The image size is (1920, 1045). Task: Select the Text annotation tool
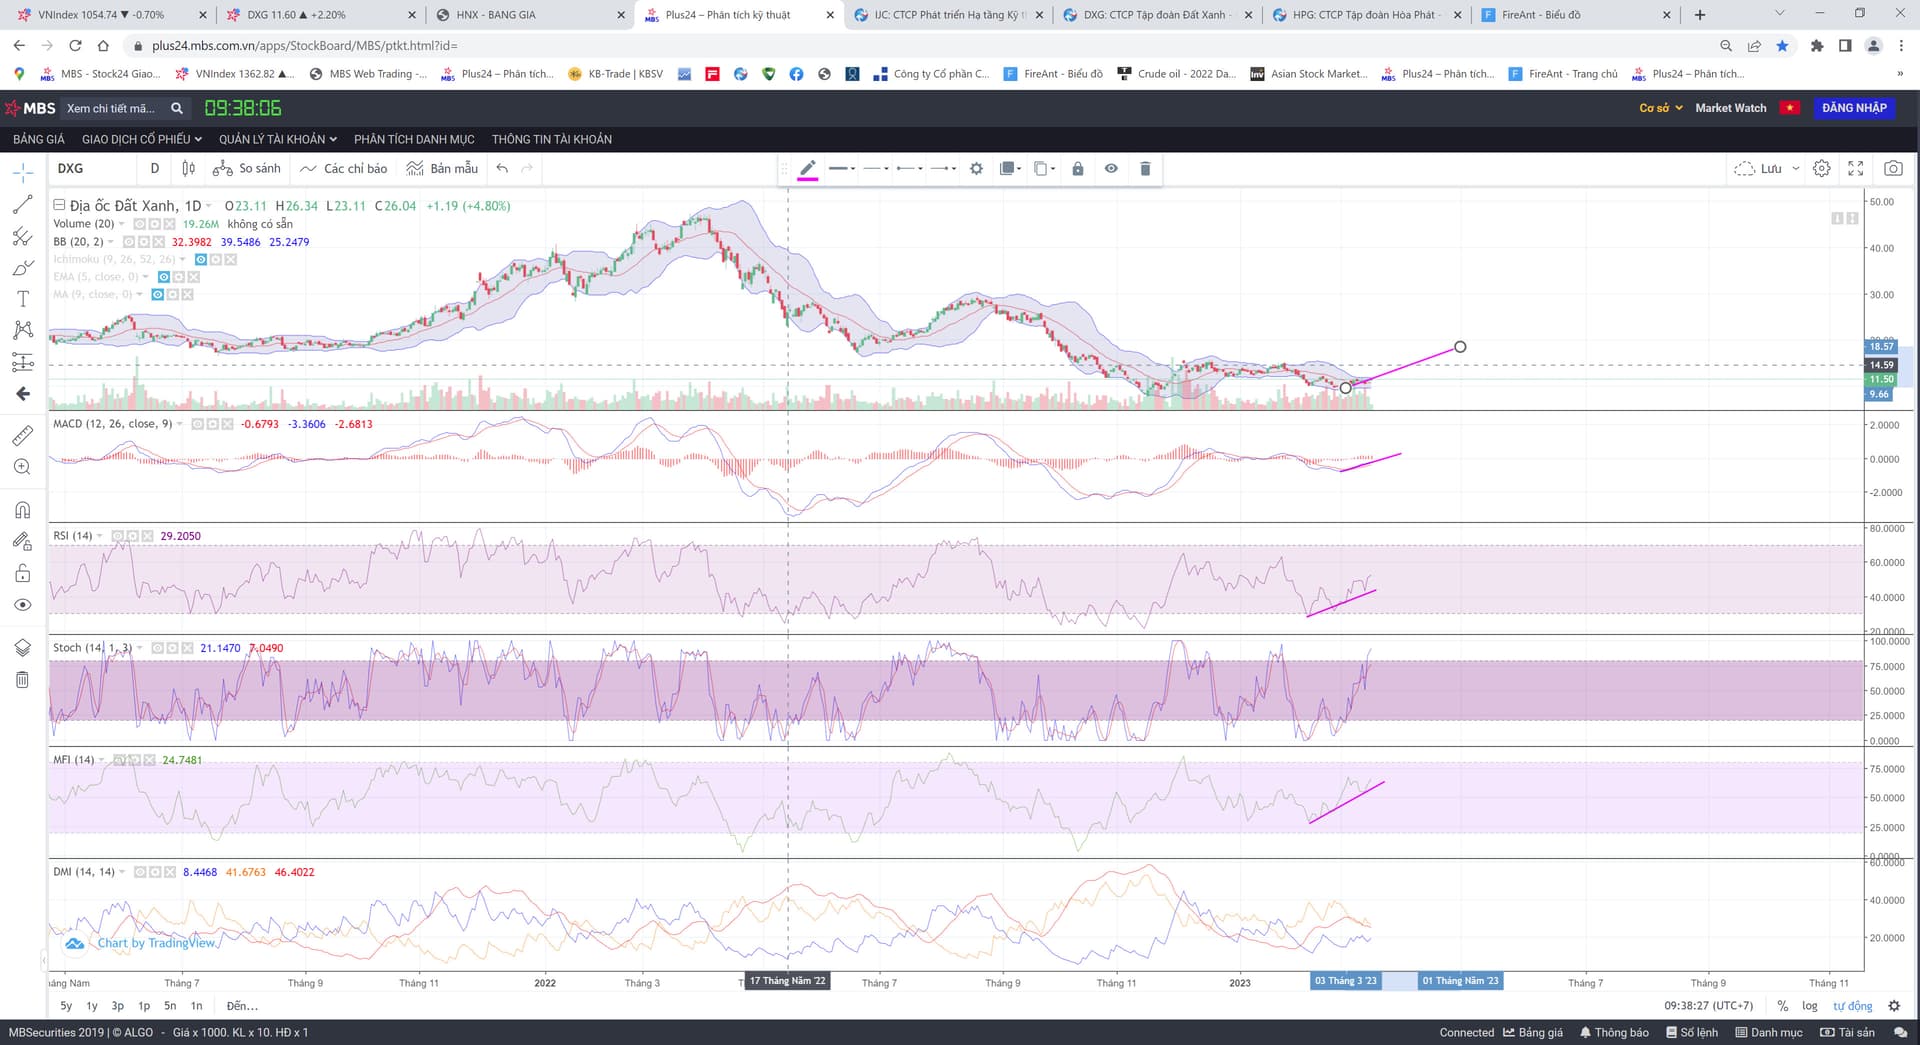point(22,299)
